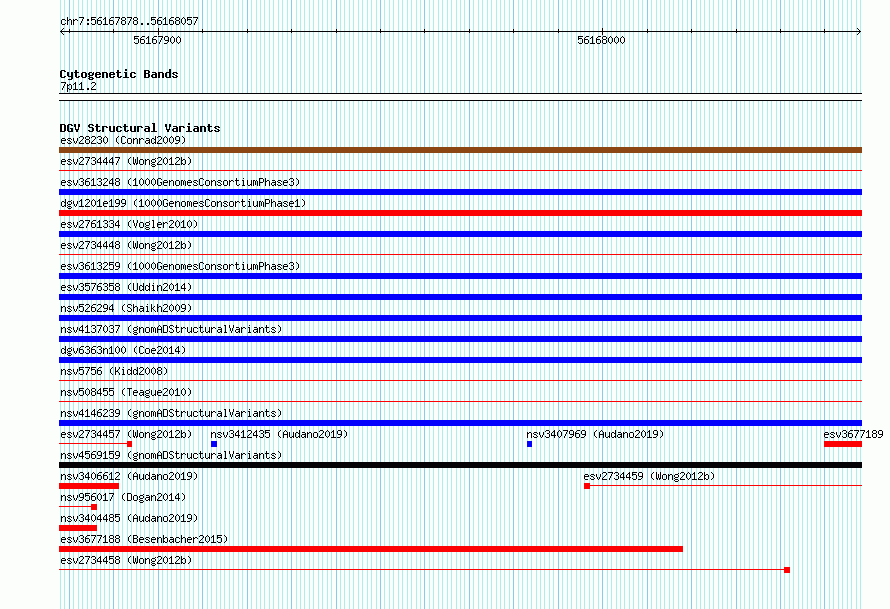Click the long red bar of esv3677188

(x=371, y=549)
